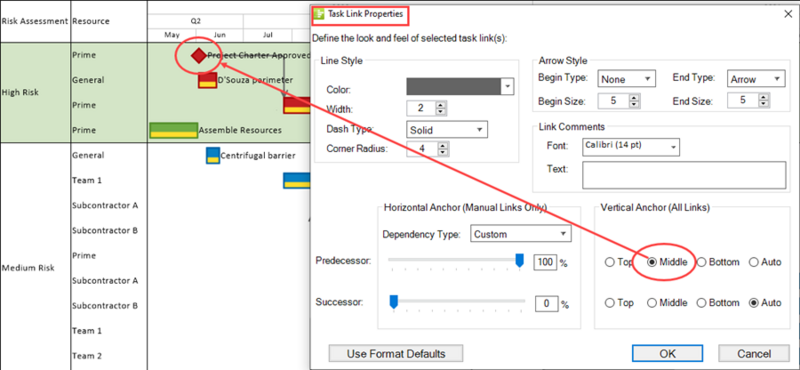Screen dimensions: 800x370
Task: Click the Predecessor slider handle
Action: coord(519,260)
